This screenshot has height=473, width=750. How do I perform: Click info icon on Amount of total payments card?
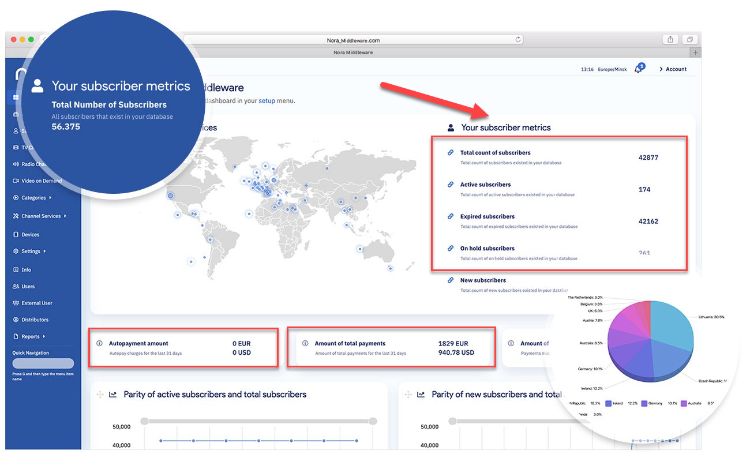click(305, 343)
